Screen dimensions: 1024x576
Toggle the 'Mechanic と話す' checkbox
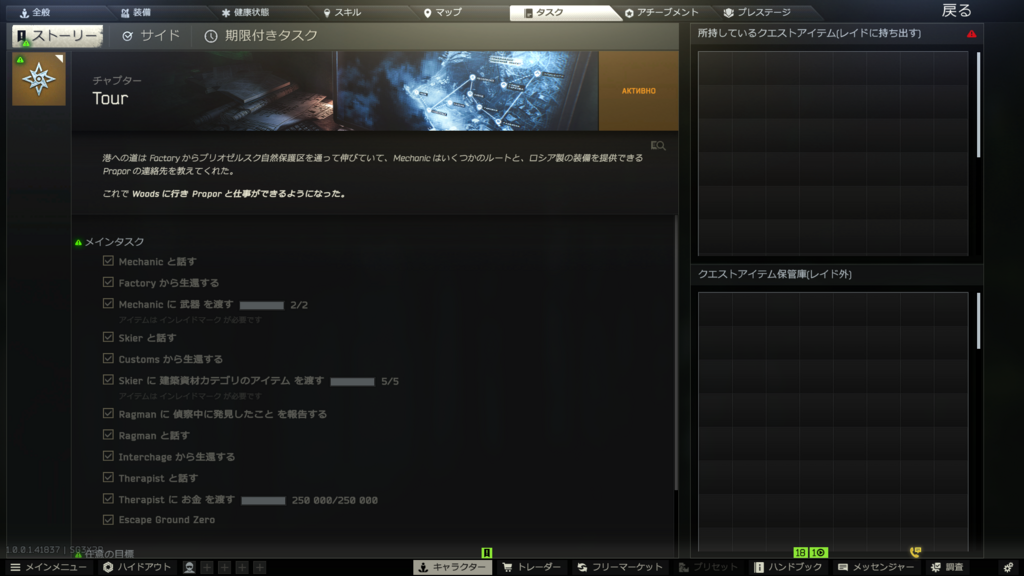point(108,261)
